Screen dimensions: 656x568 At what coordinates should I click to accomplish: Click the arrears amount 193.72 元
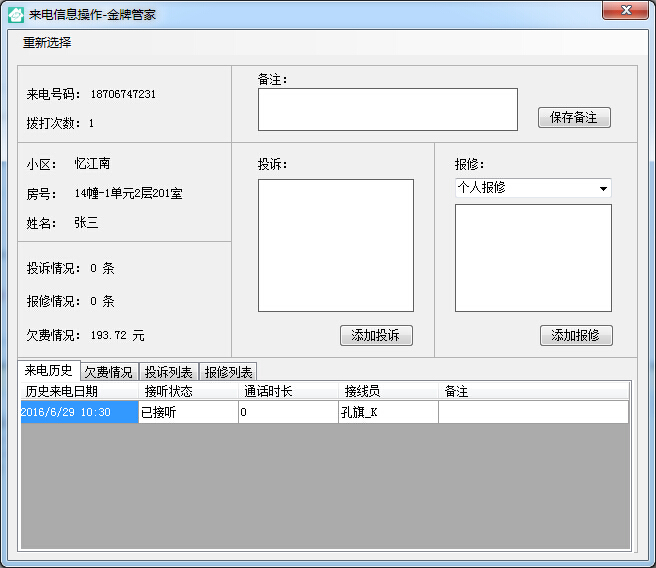pyautogui.click(x=118, y=335)
